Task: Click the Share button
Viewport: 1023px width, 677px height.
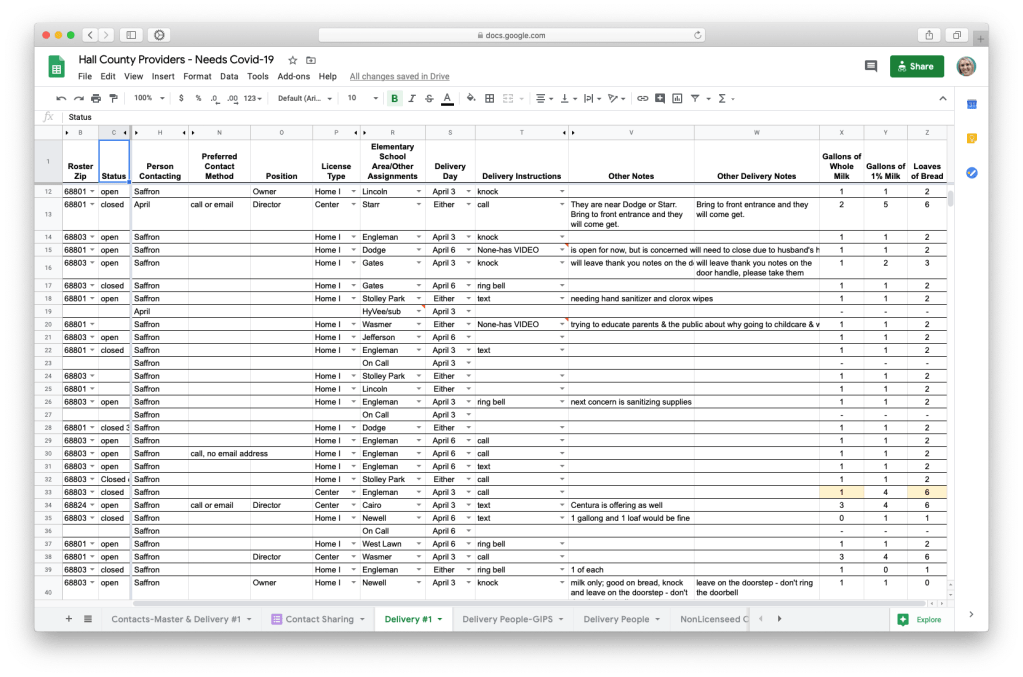Action: pyautogui.click(x=915, y=65)
